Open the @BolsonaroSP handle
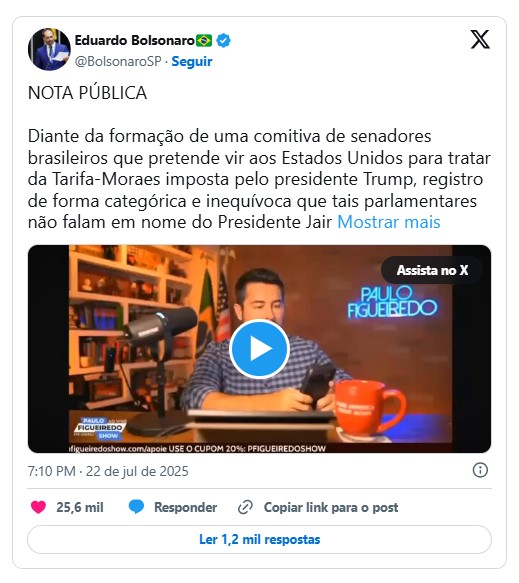 tap(118, 61)
